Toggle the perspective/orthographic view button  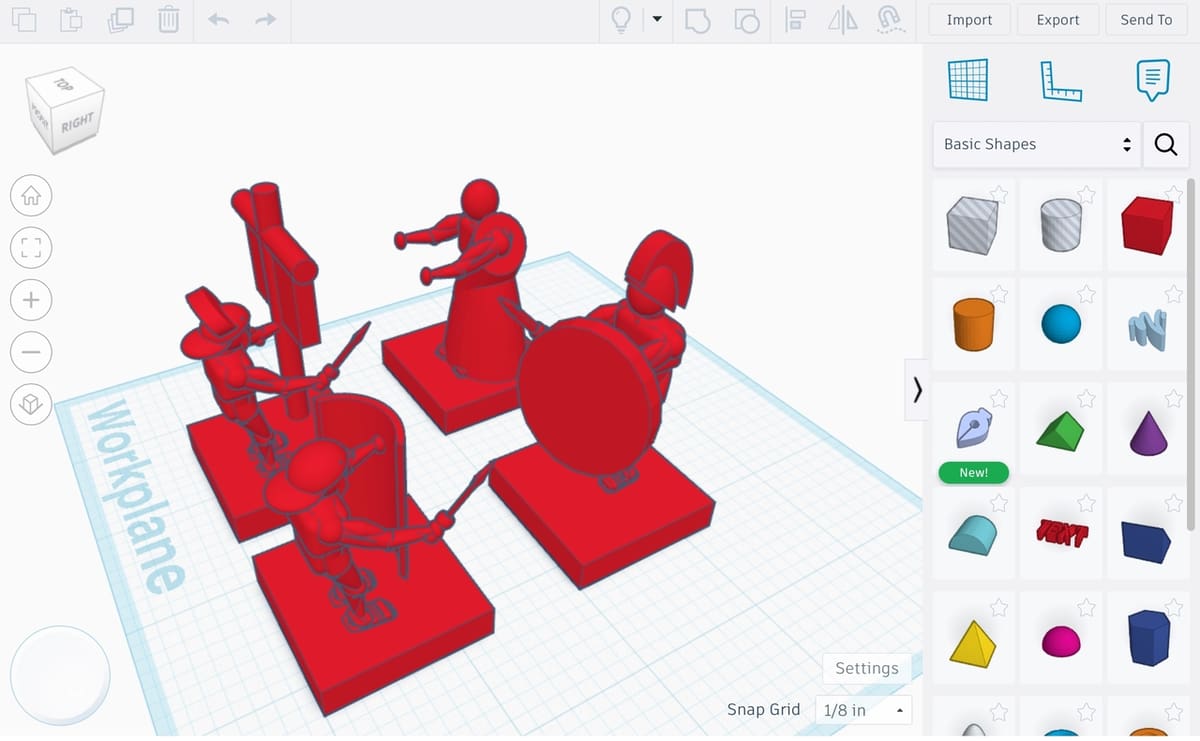click(31, 404)
